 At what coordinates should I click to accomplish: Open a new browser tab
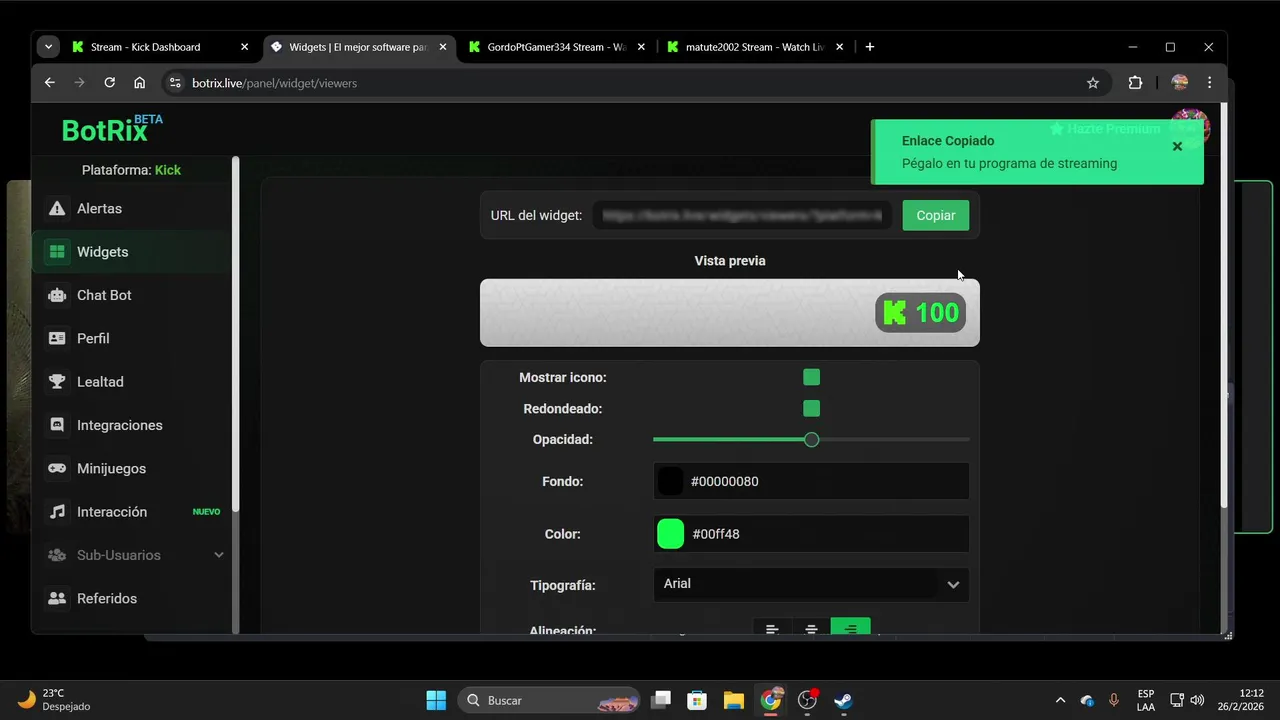pyautogui.click(x=870, y=47)
